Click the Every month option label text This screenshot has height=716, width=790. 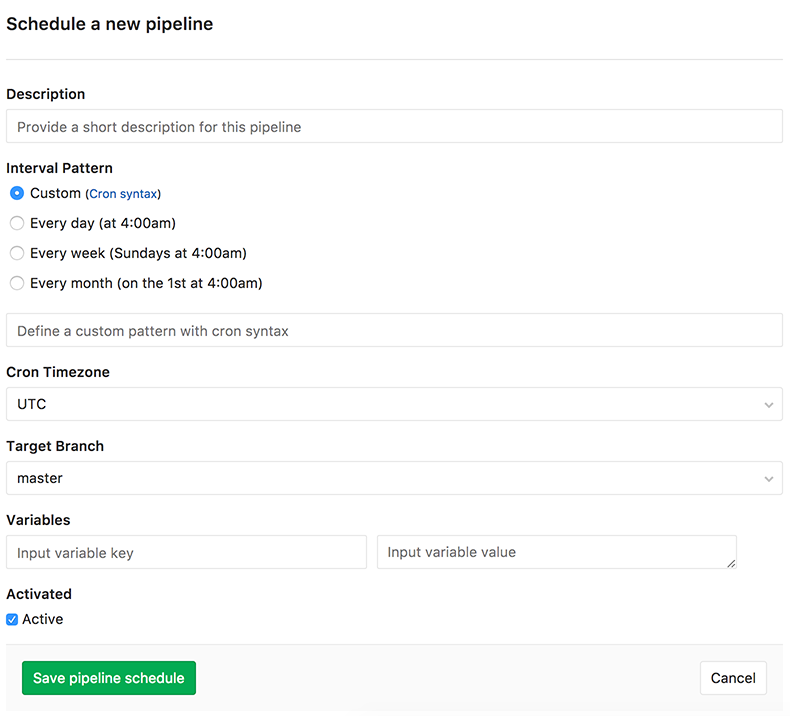[146, 283]
